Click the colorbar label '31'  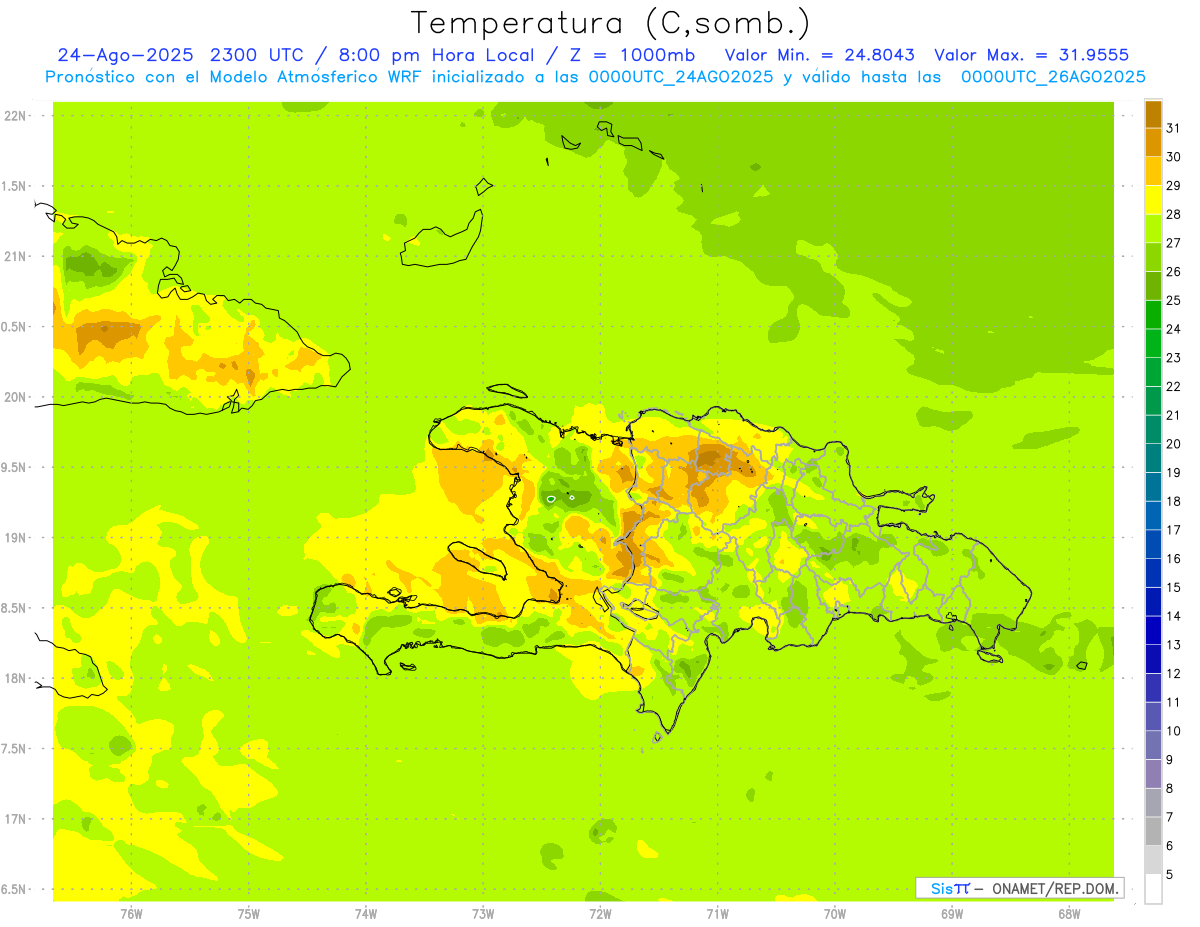point(1174,127)
